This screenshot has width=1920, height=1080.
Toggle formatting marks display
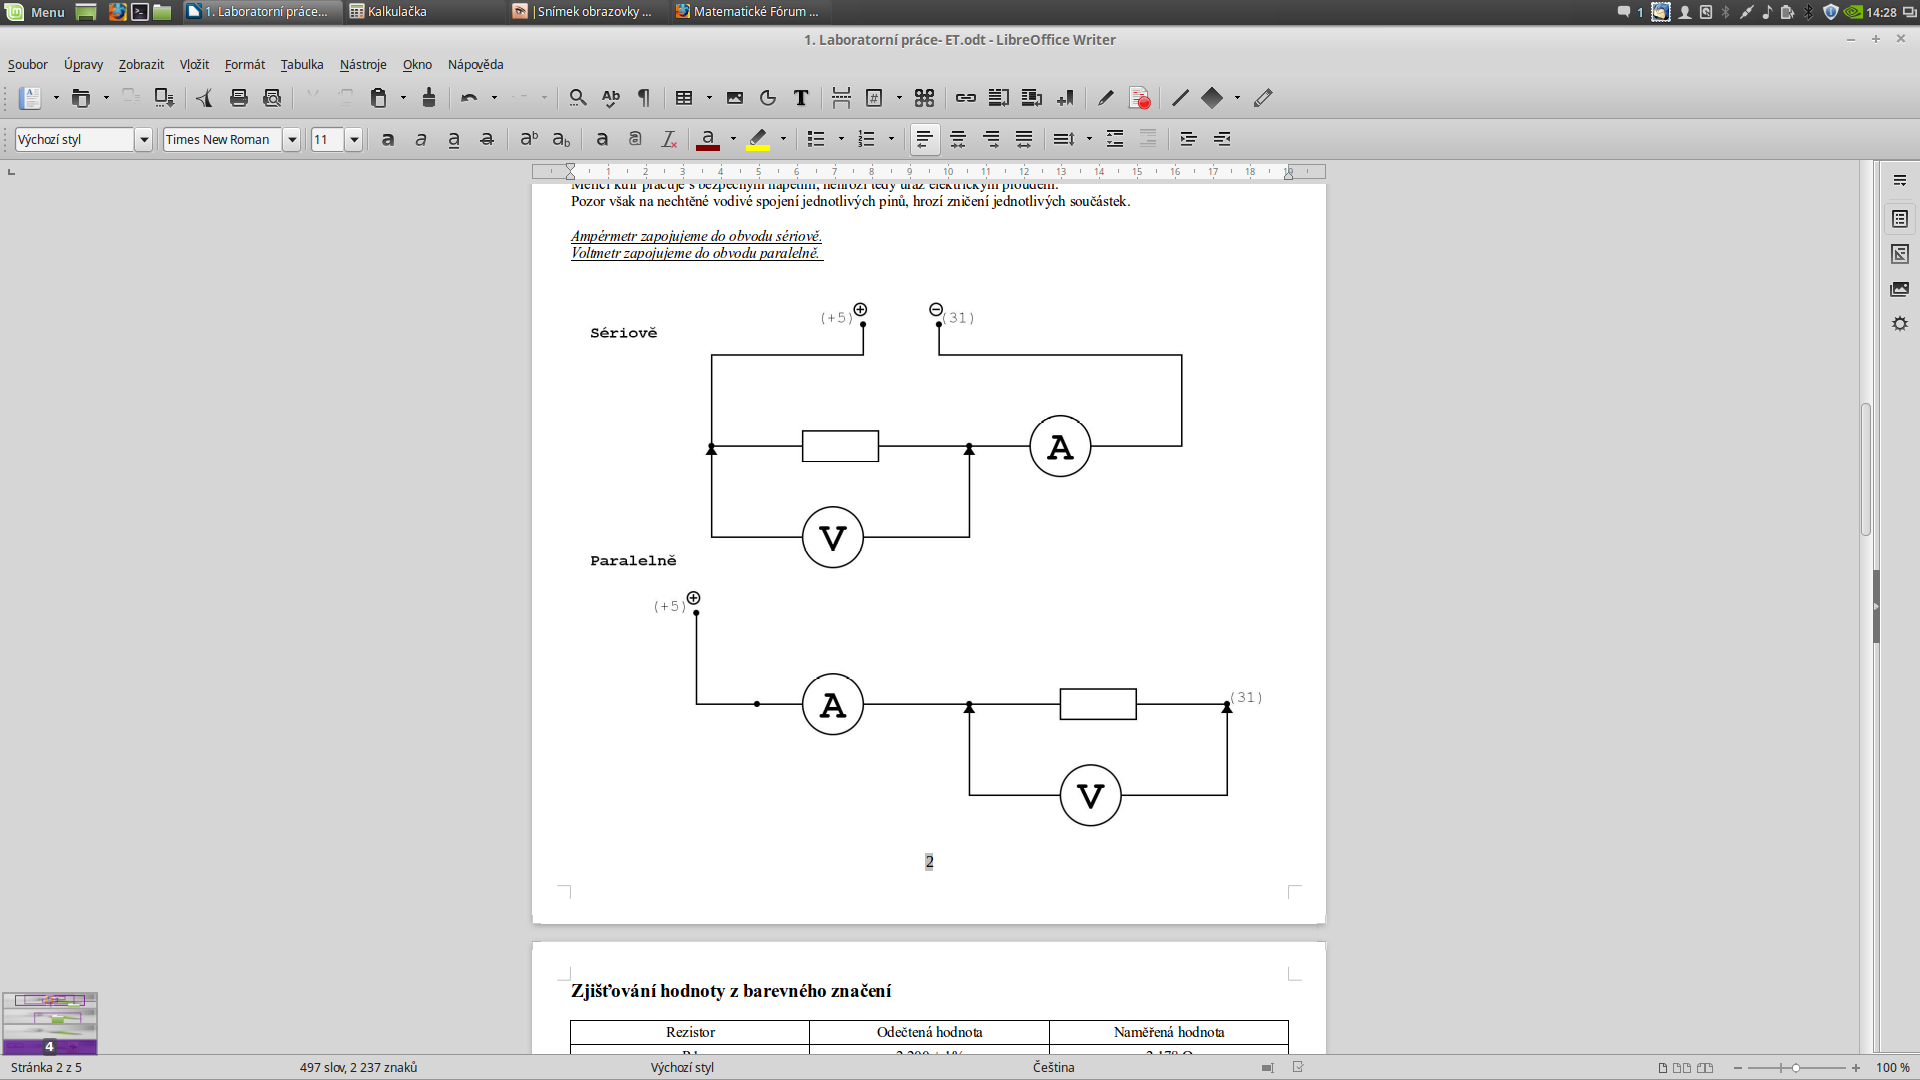[x=644, y=98]
